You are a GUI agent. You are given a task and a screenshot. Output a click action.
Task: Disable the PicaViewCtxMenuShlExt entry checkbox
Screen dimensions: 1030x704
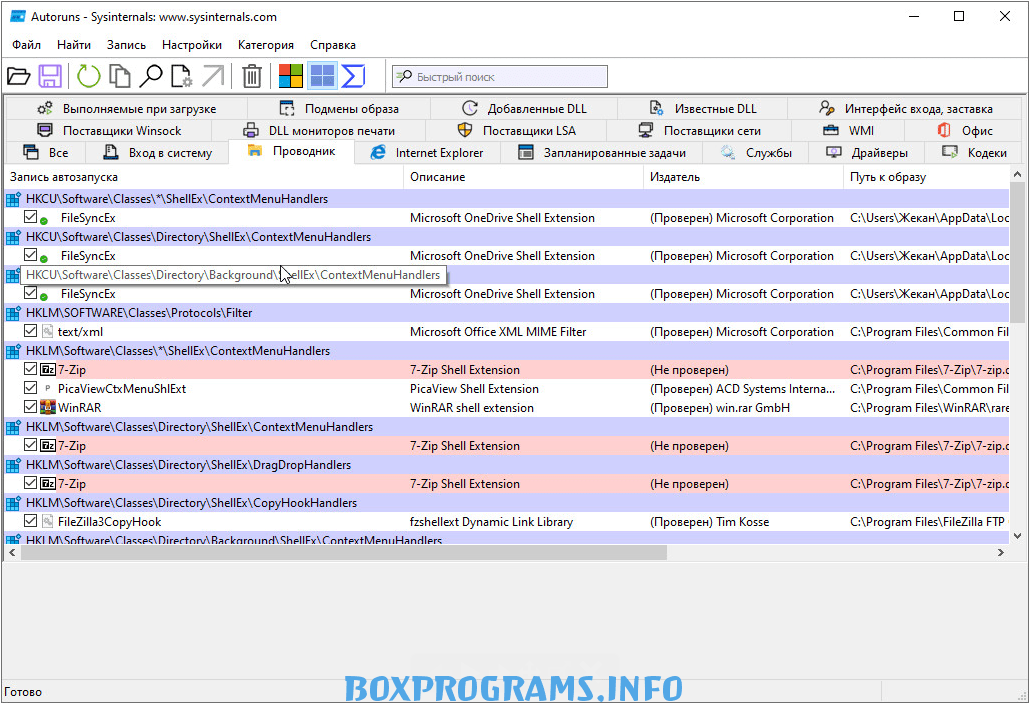30,388
